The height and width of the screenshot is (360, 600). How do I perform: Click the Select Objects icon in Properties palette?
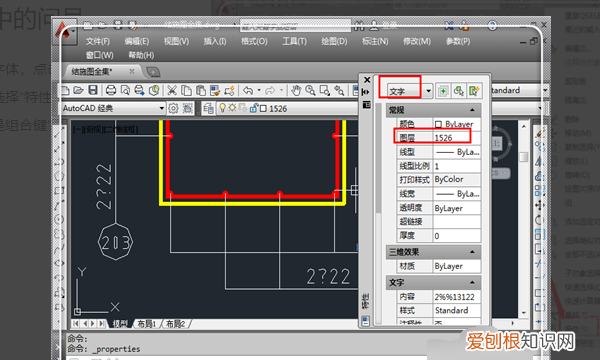click(458, 91)
